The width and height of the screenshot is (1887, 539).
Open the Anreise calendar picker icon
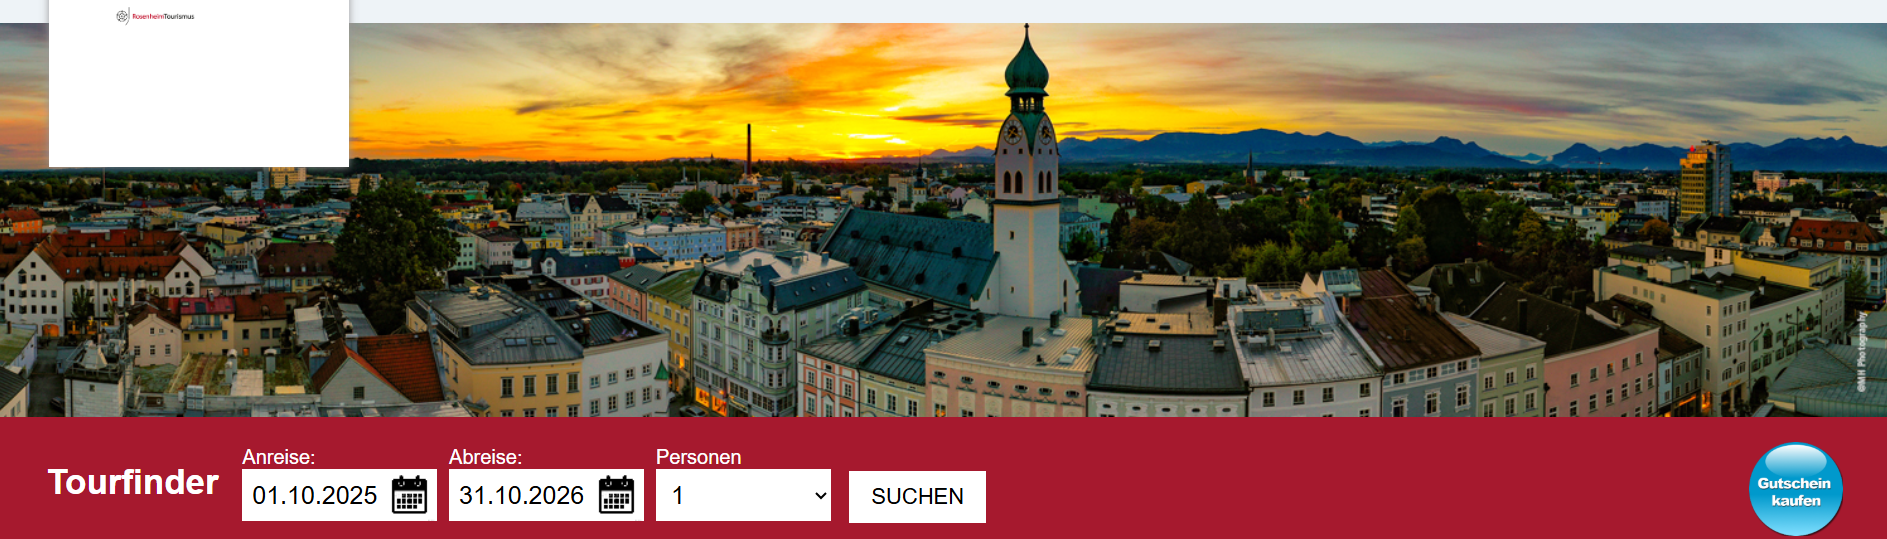[x=409, y=495]
